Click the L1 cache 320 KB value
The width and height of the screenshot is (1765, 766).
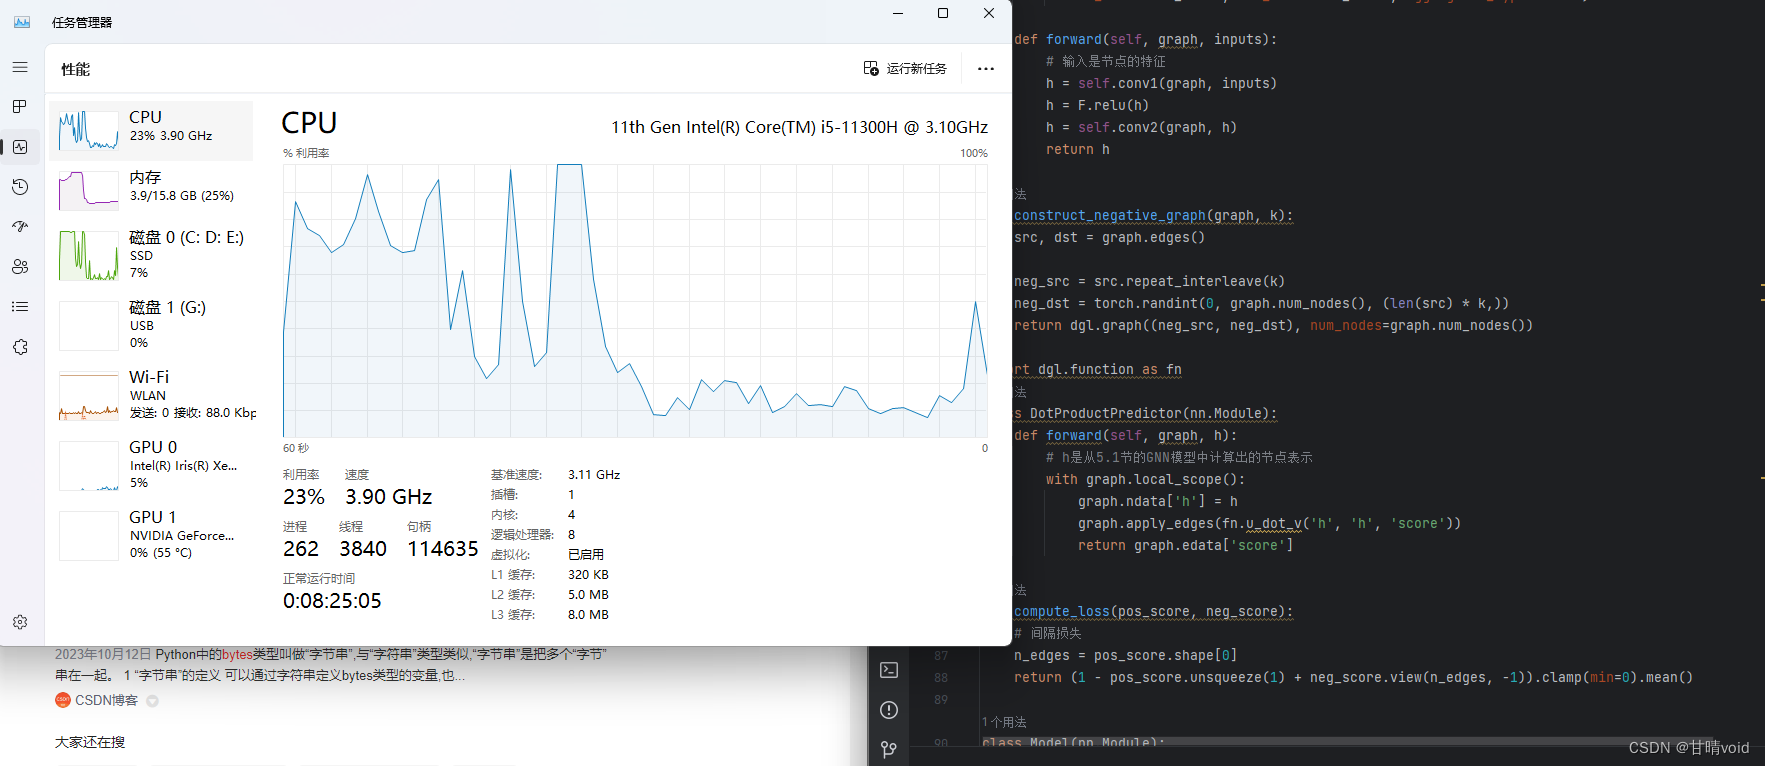(588, 575)
